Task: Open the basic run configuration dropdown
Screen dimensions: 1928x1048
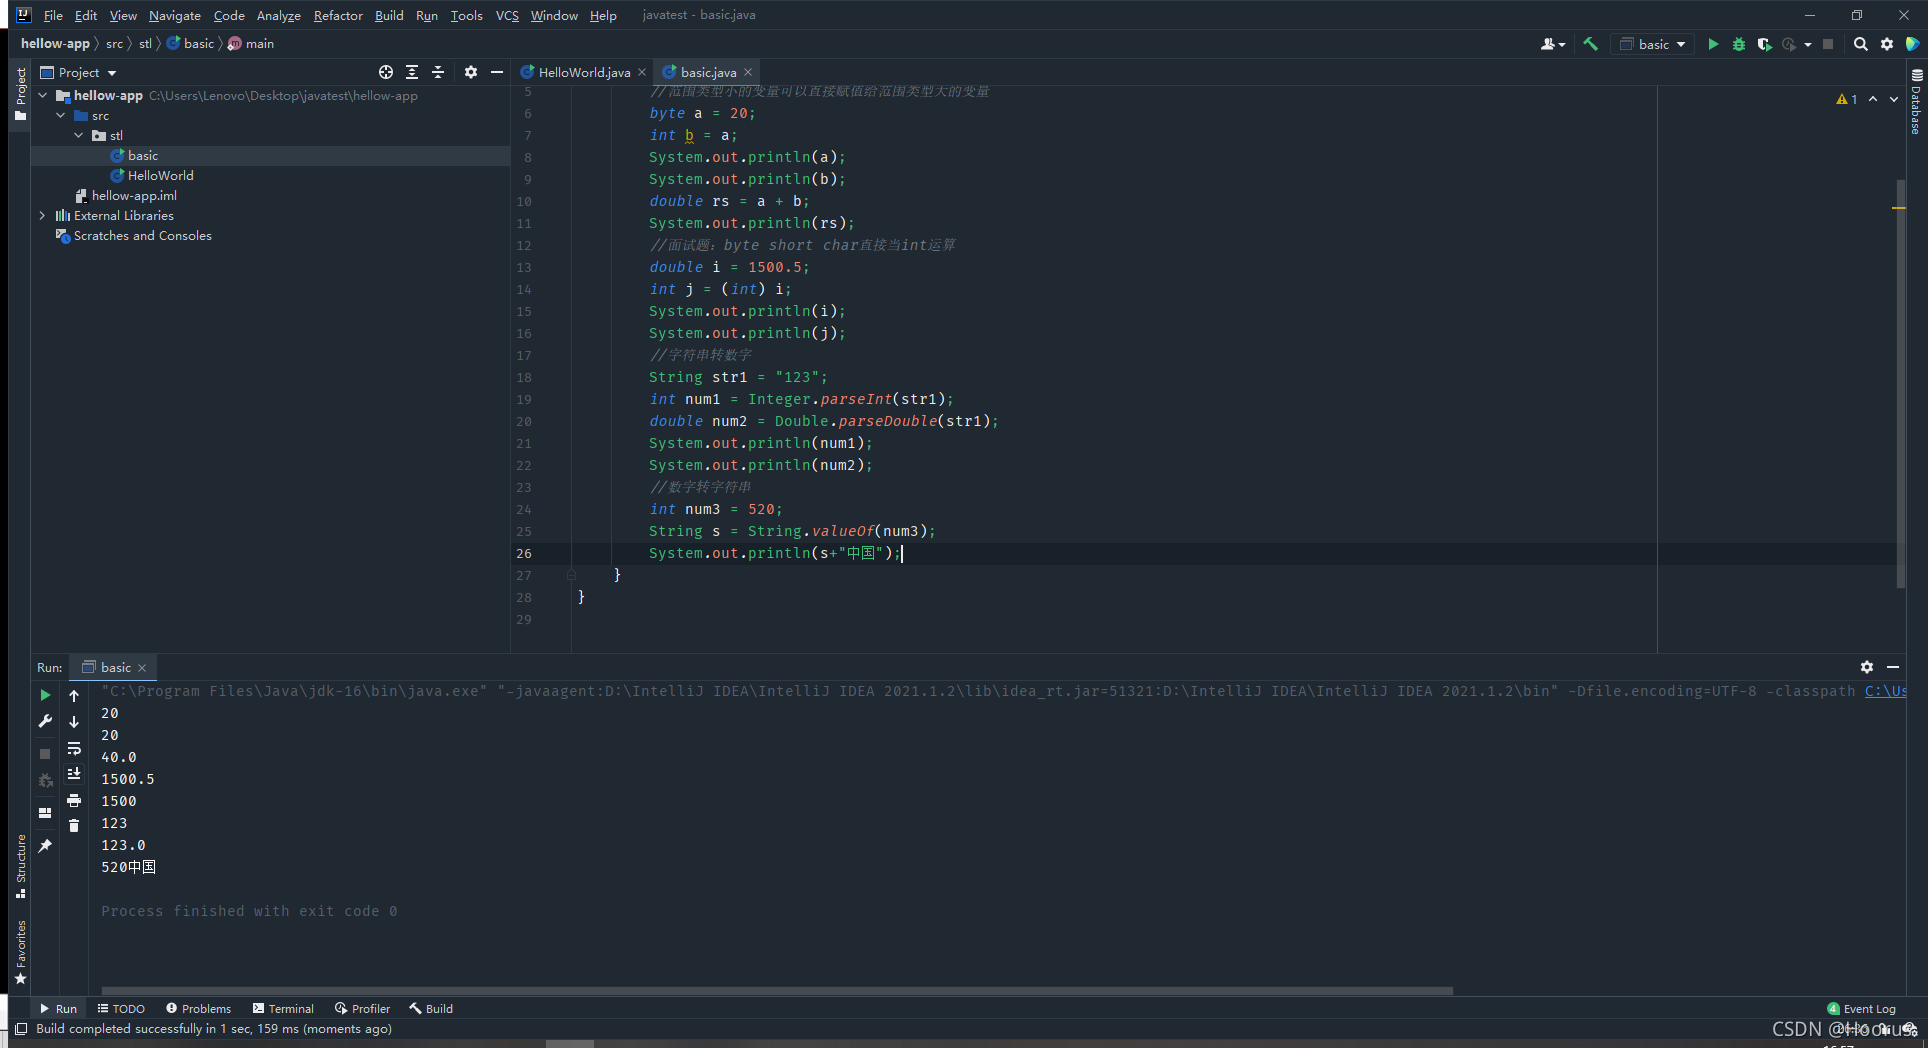Action: [x=1655, y=44]
